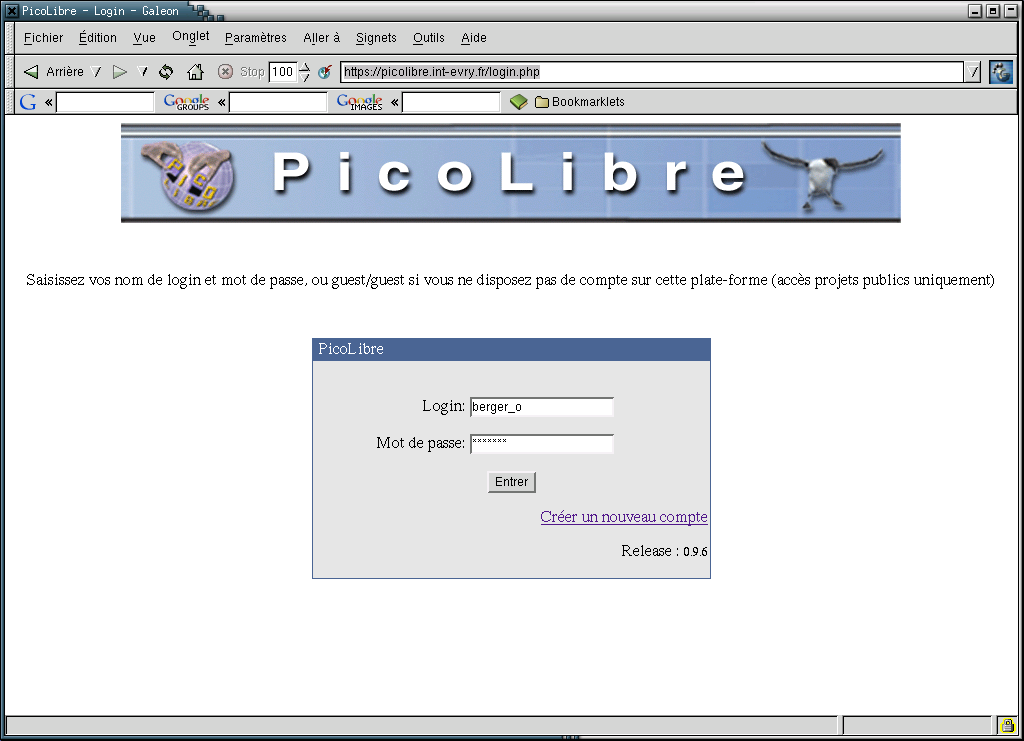Click the PicoLibre banner image
This screenshot has height=741, width=1024.
coord(511,173)
